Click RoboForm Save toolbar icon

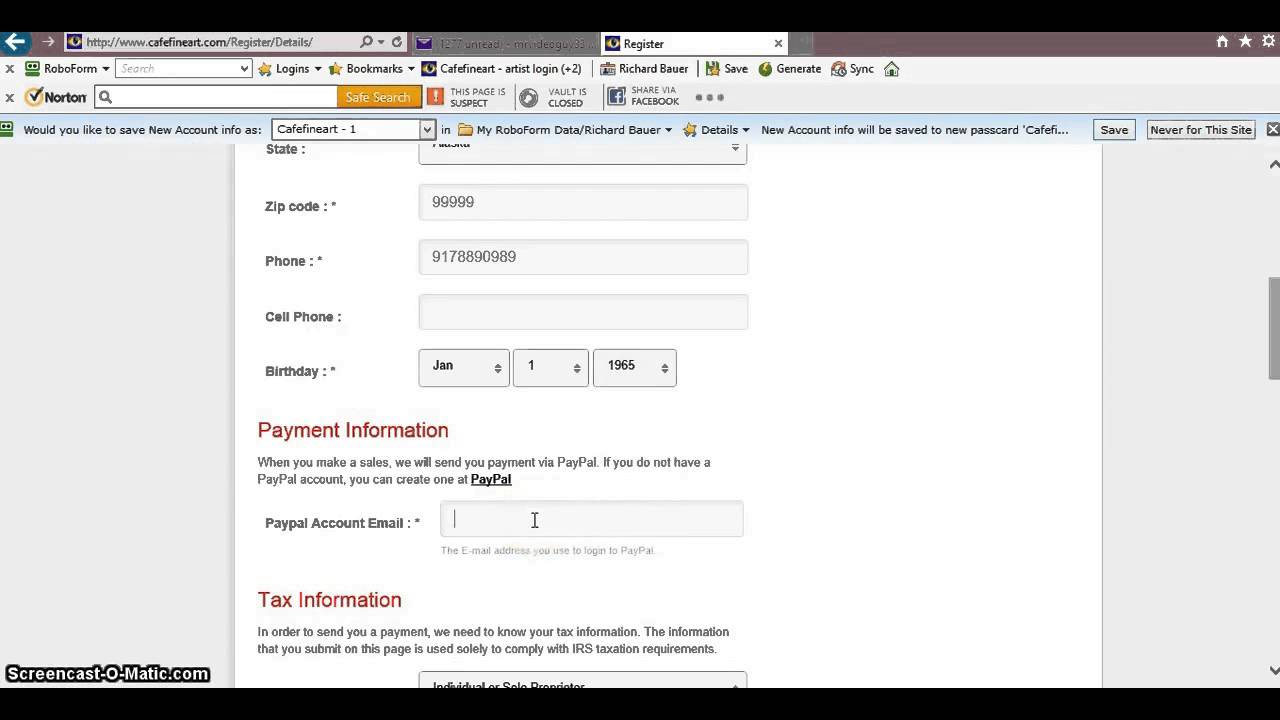coord(727,69)
